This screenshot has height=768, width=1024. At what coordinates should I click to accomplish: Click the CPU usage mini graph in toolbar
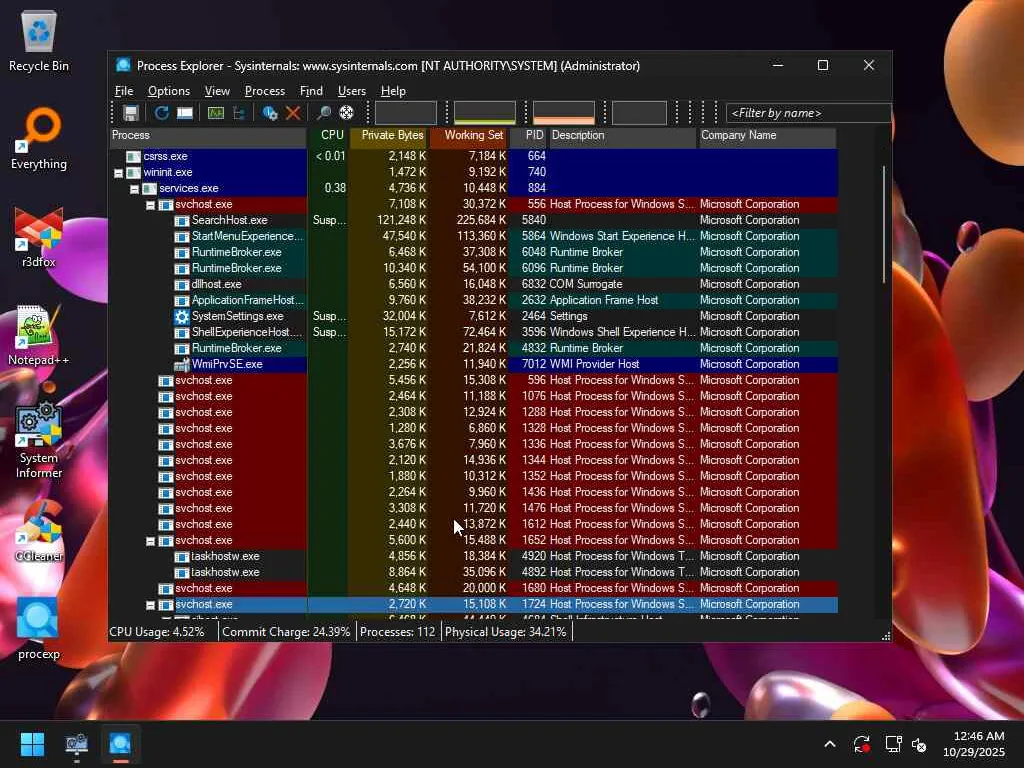(x=406, y=113)
